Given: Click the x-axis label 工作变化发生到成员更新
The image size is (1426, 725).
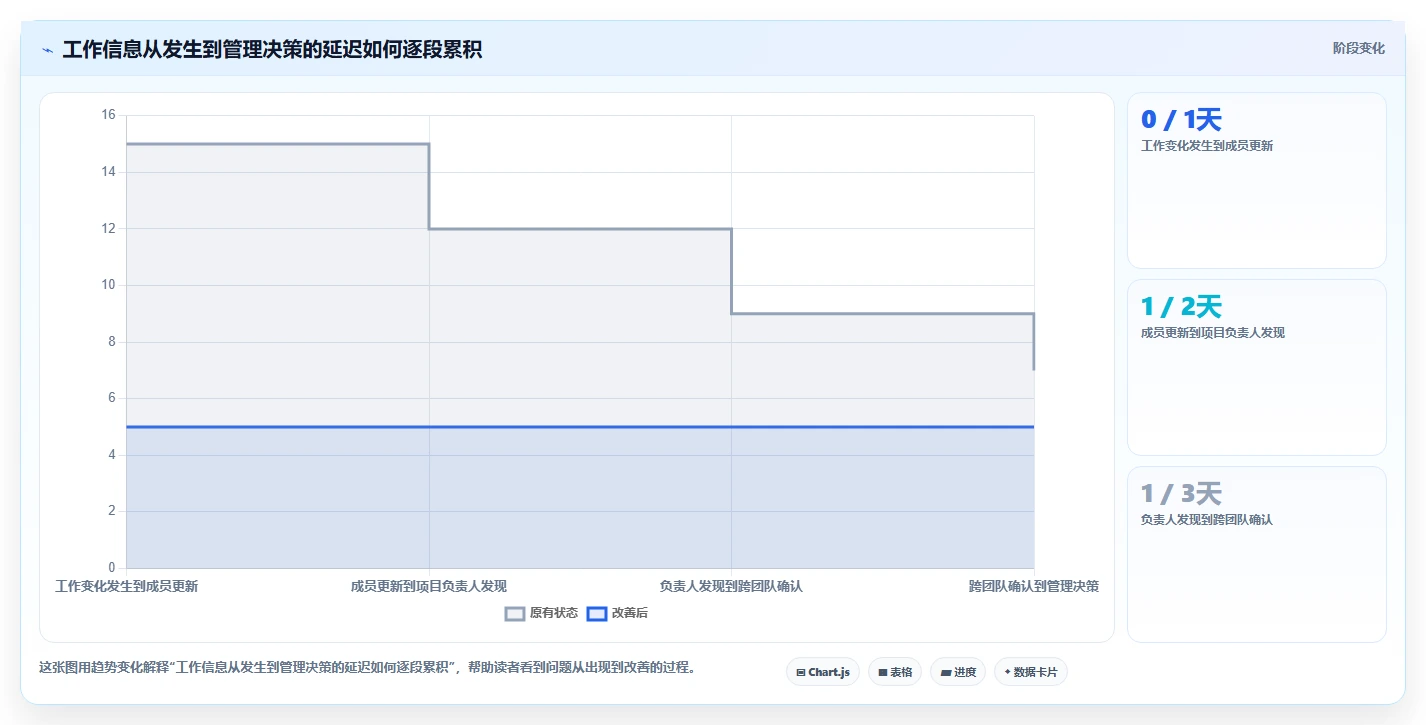Looking at the screenshot, I should click(x=127, y=586).
